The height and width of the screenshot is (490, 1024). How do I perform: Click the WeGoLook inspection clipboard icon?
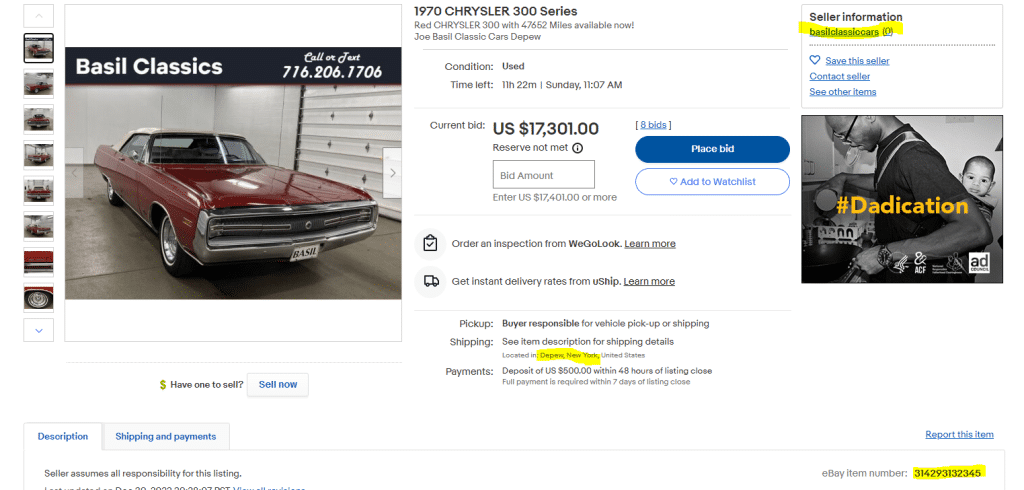click(430, 243)
